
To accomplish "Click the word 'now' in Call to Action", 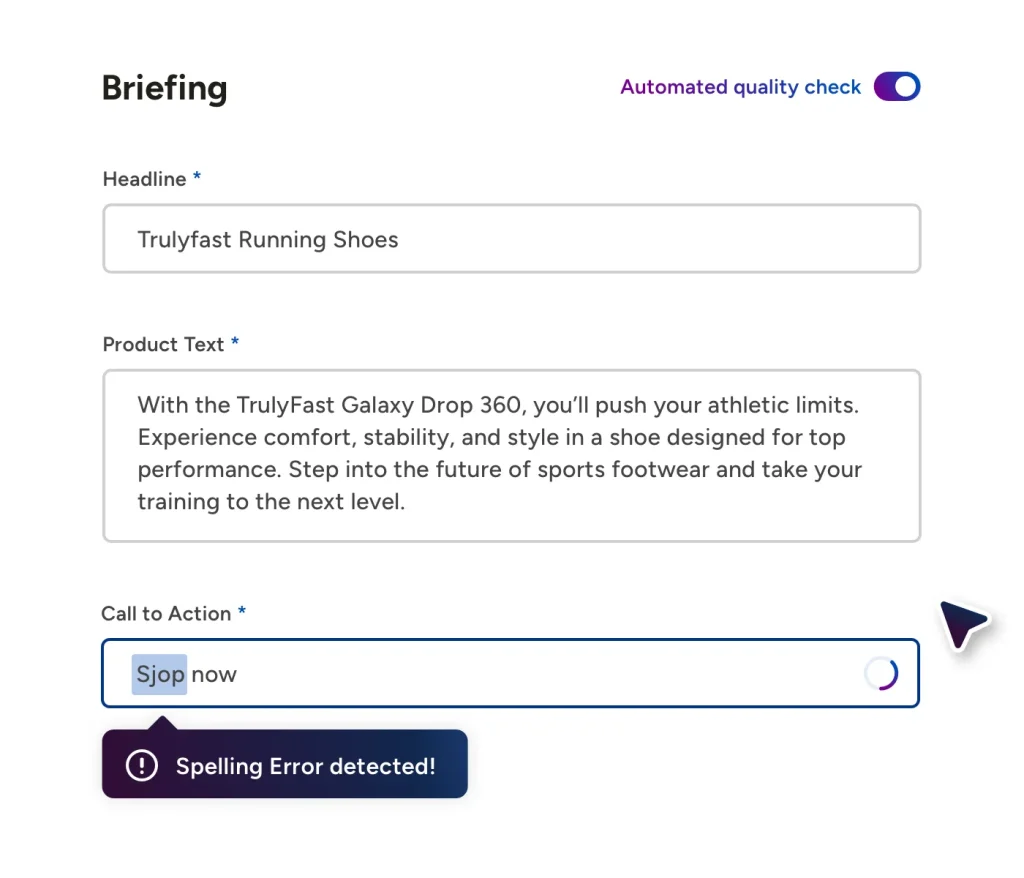I will coord(214,674).
